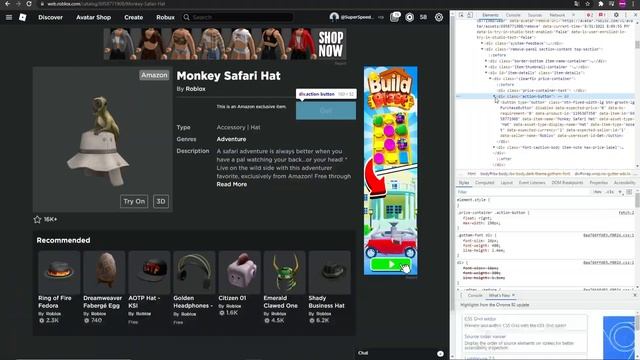Open the Computed styles tab
This screenshot has width=640, height=360.
pyautogui.click(x=484, y=182)
